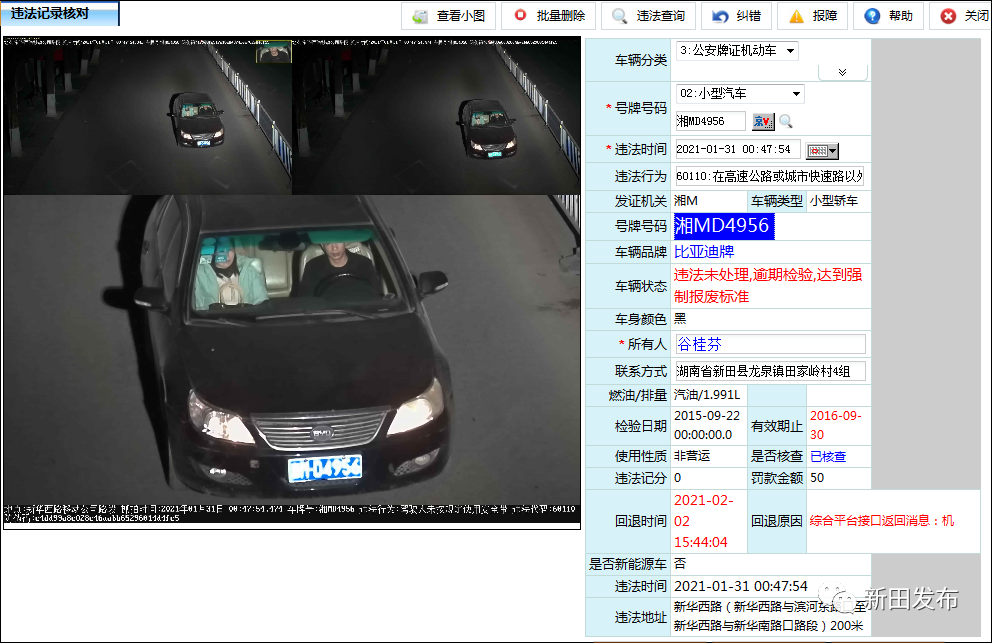The image size is (992, 643).
Task: Click the highlighted plate 湘MD4956
Action: tap(724, 226)
